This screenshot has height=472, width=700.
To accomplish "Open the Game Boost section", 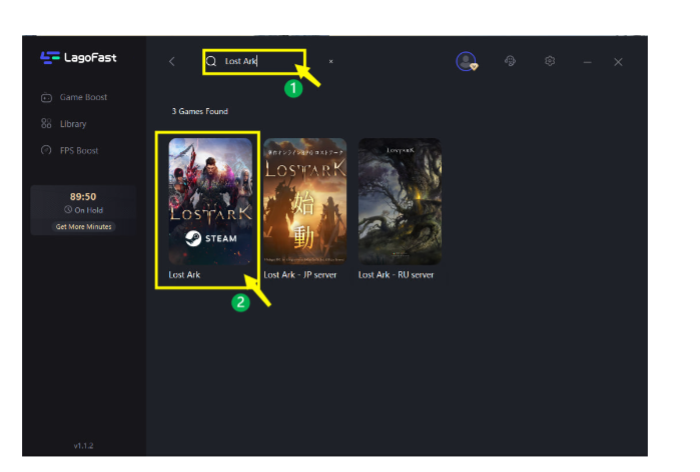I will [74, 97].
